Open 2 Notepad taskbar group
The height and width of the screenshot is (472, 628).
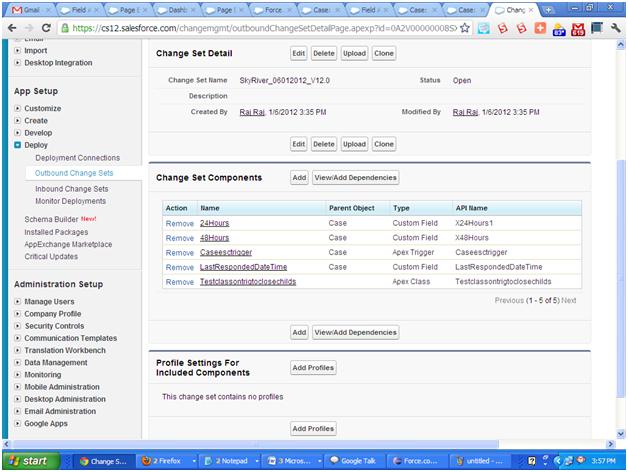[230, 461]
